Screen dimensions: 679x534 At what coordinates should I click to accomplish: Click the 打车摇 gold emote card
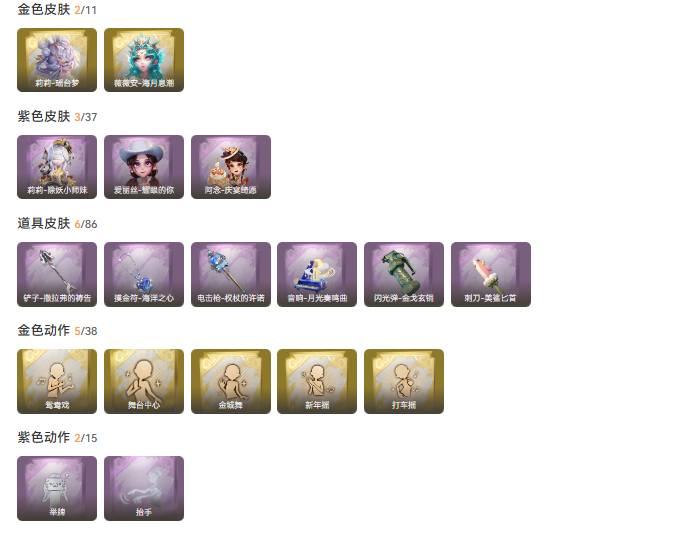[404, 381]
